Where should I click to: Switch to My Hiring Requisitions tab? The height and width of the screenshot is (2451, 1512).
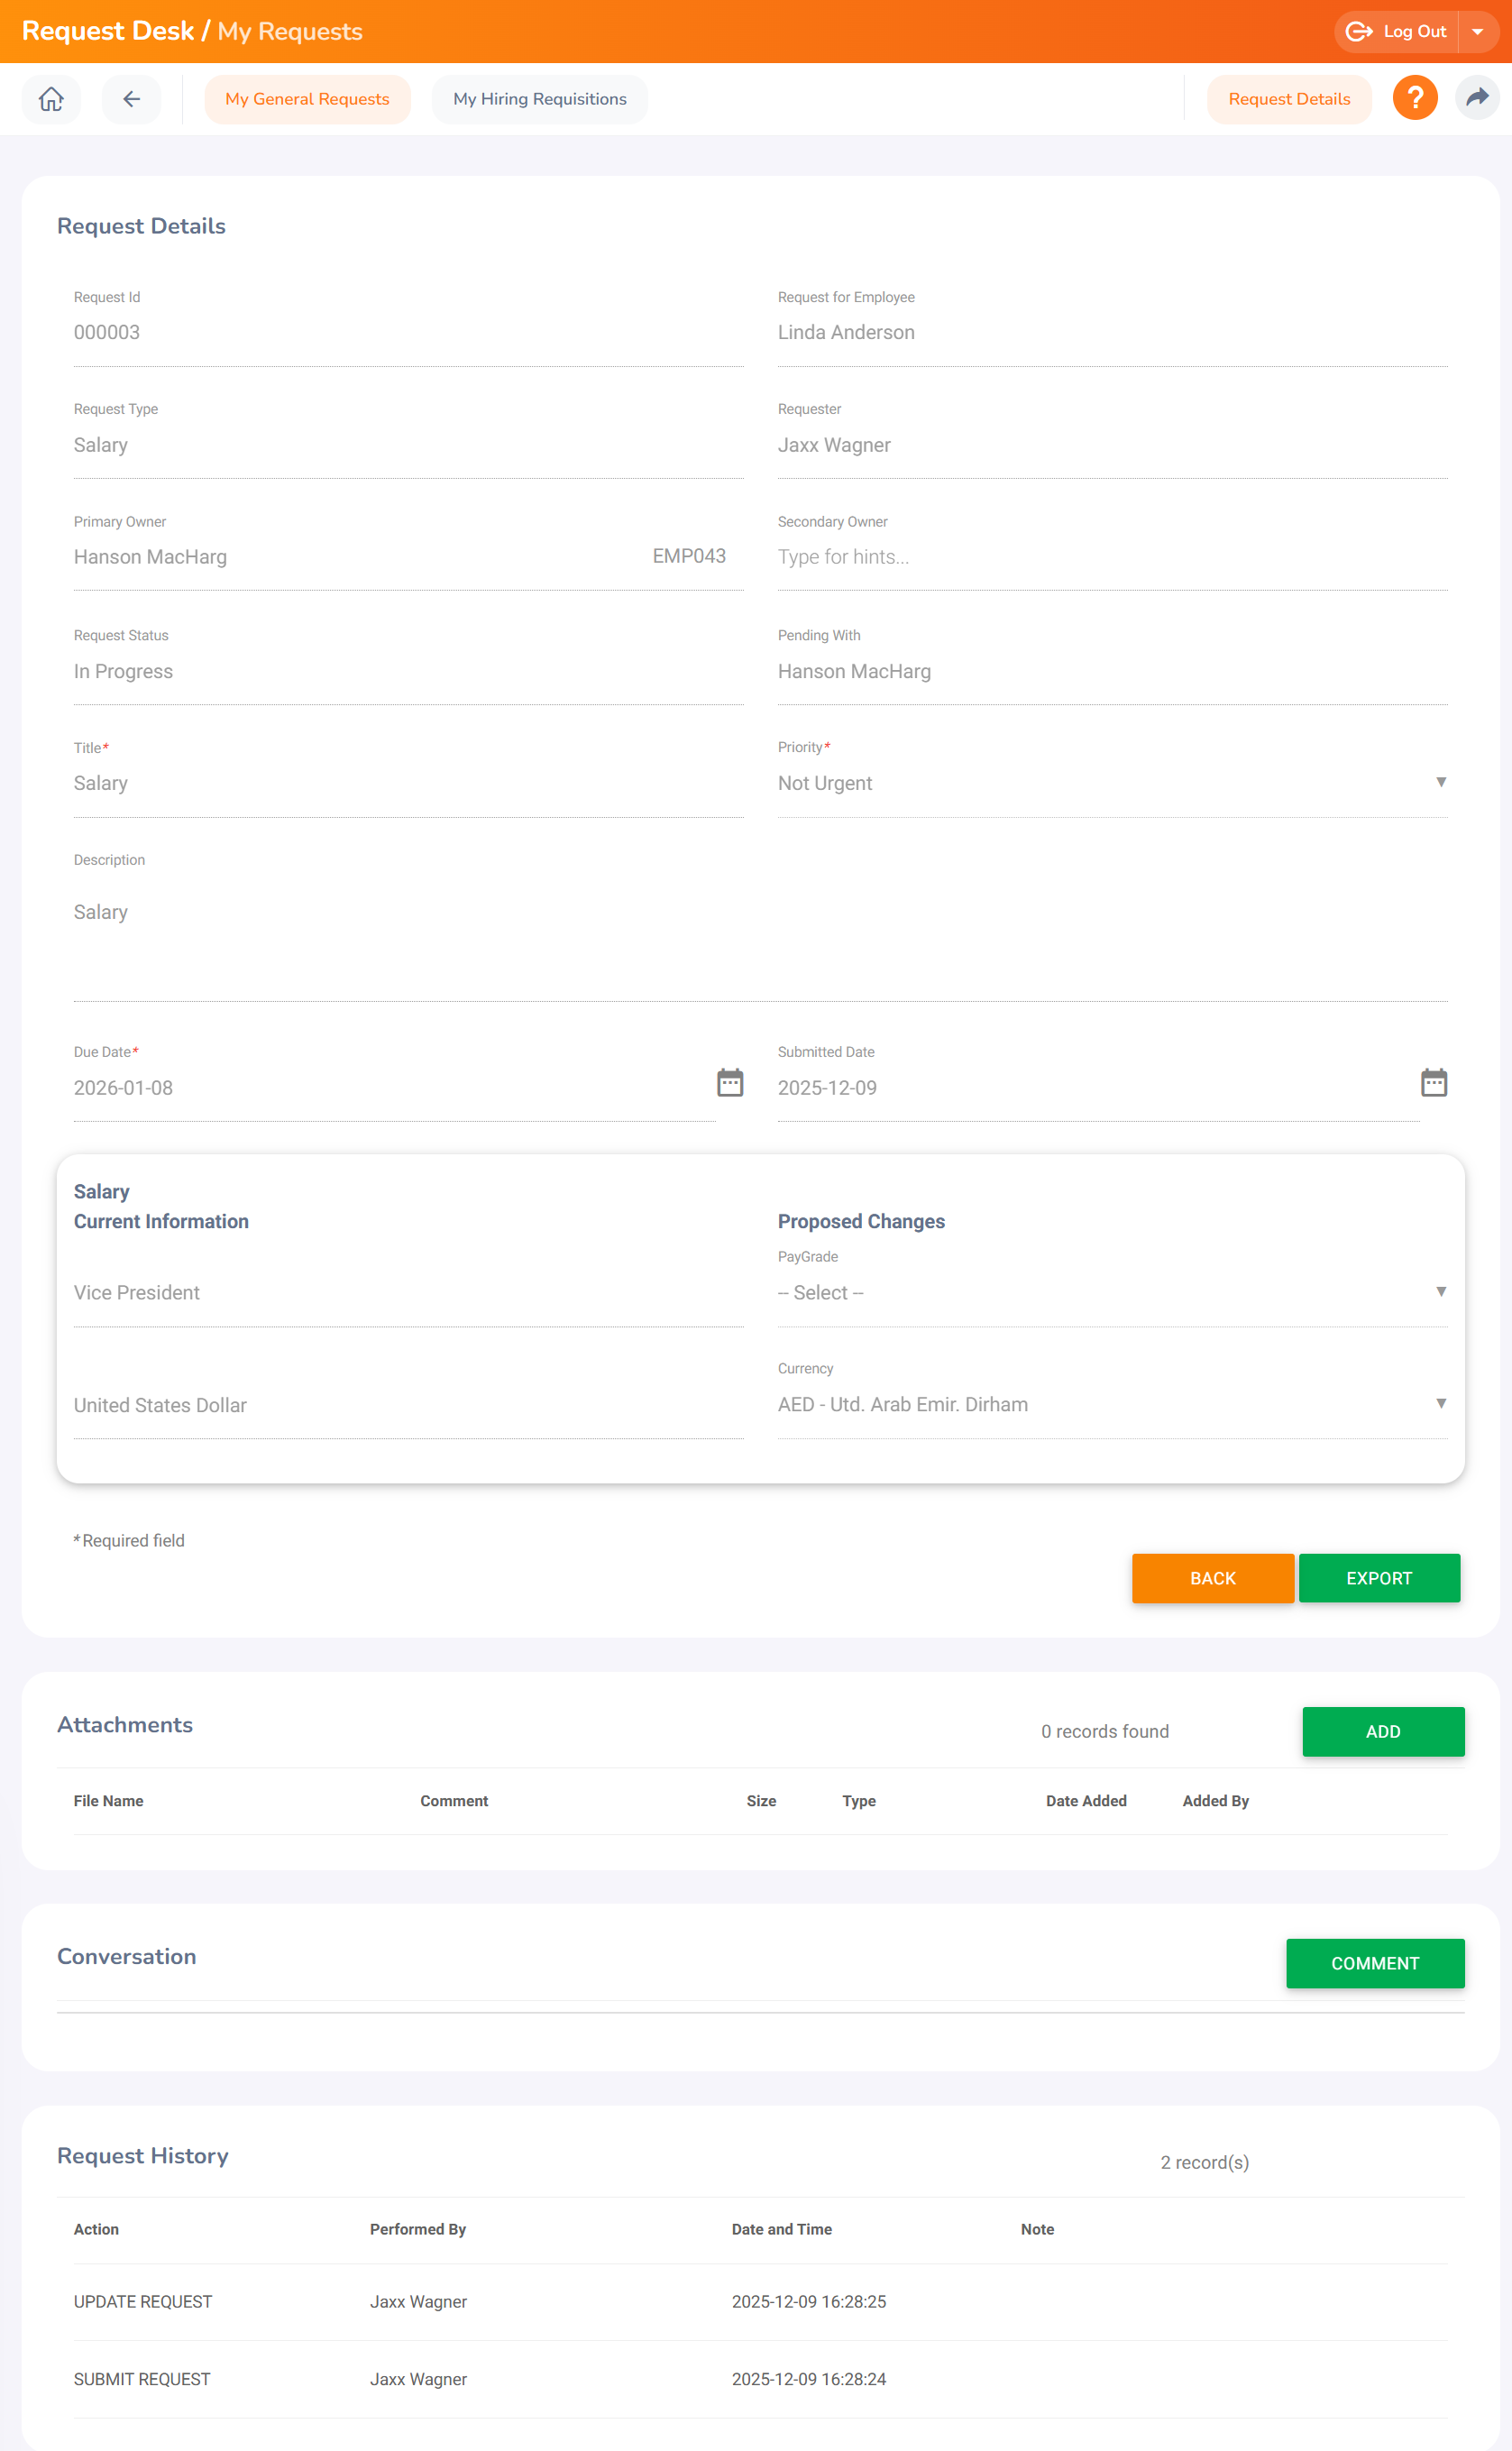(539, 99)
